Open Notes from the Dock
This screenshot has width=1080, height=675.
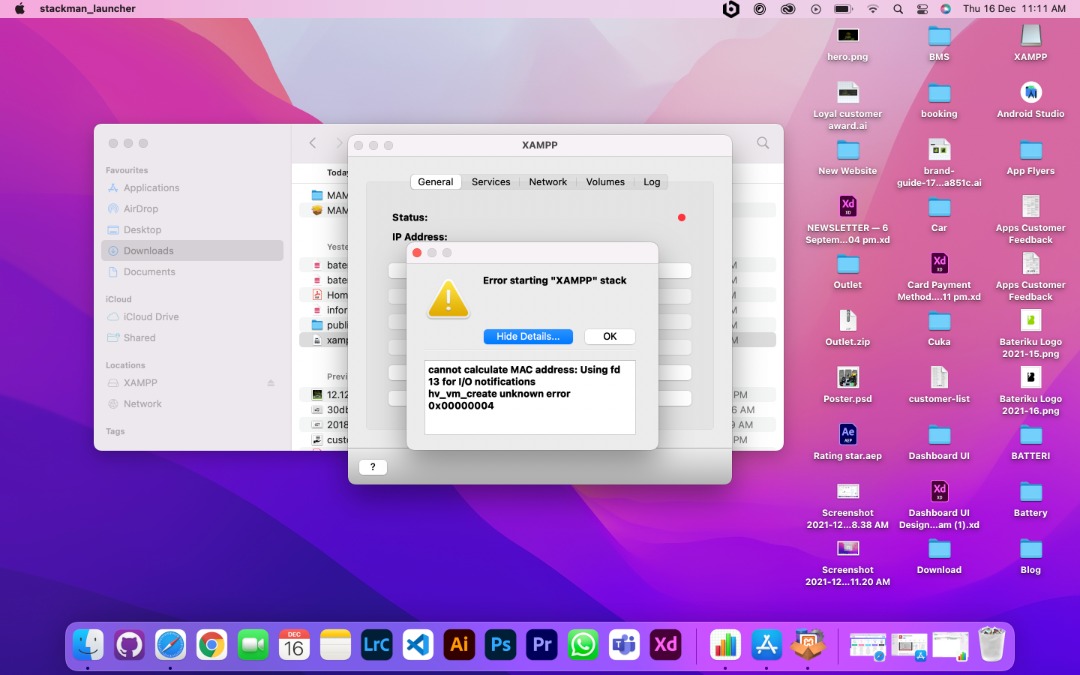click(x=335, y=645)
